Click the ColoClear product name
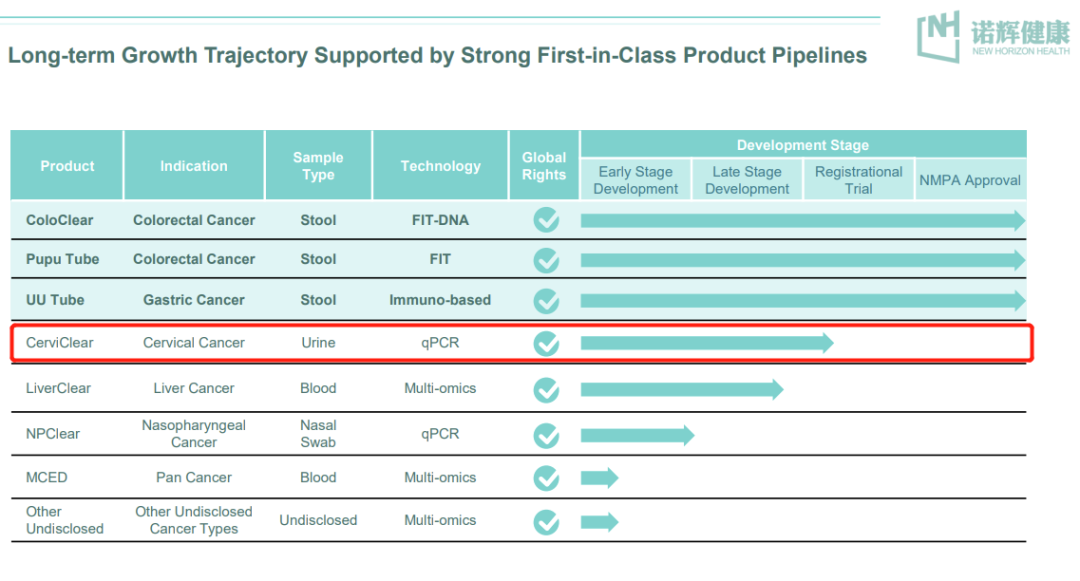The image size is (1080, 581). [x=60, y=220]
